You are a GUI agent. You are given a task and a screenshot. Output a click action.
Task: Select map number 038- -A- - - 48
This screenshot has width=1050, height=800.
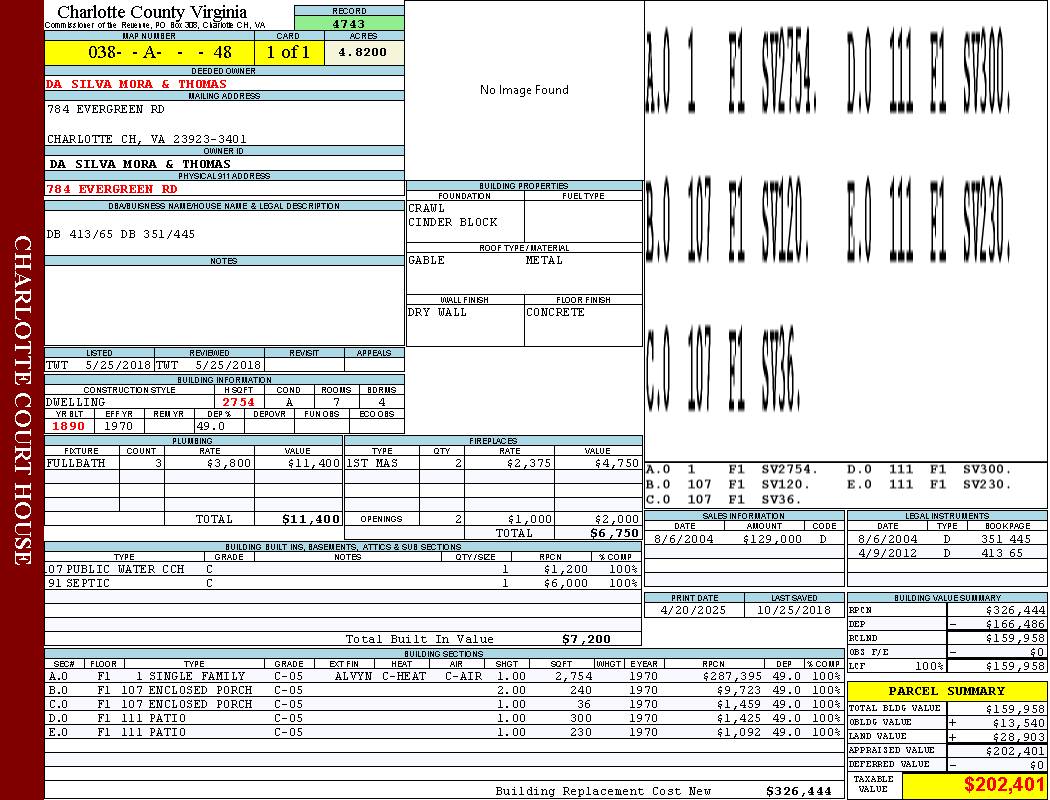click(160, 52)
